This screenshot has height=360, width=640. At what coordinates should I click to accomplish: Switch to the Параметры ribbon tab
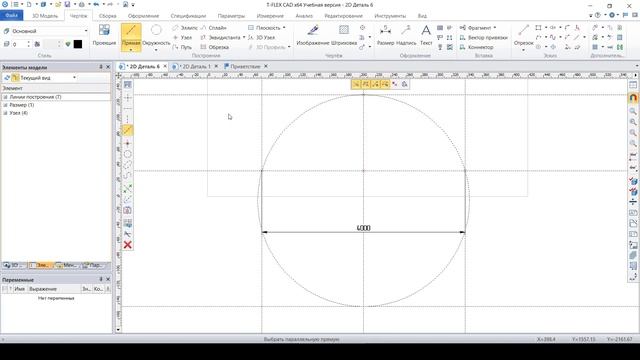click(x=231, y=16)
